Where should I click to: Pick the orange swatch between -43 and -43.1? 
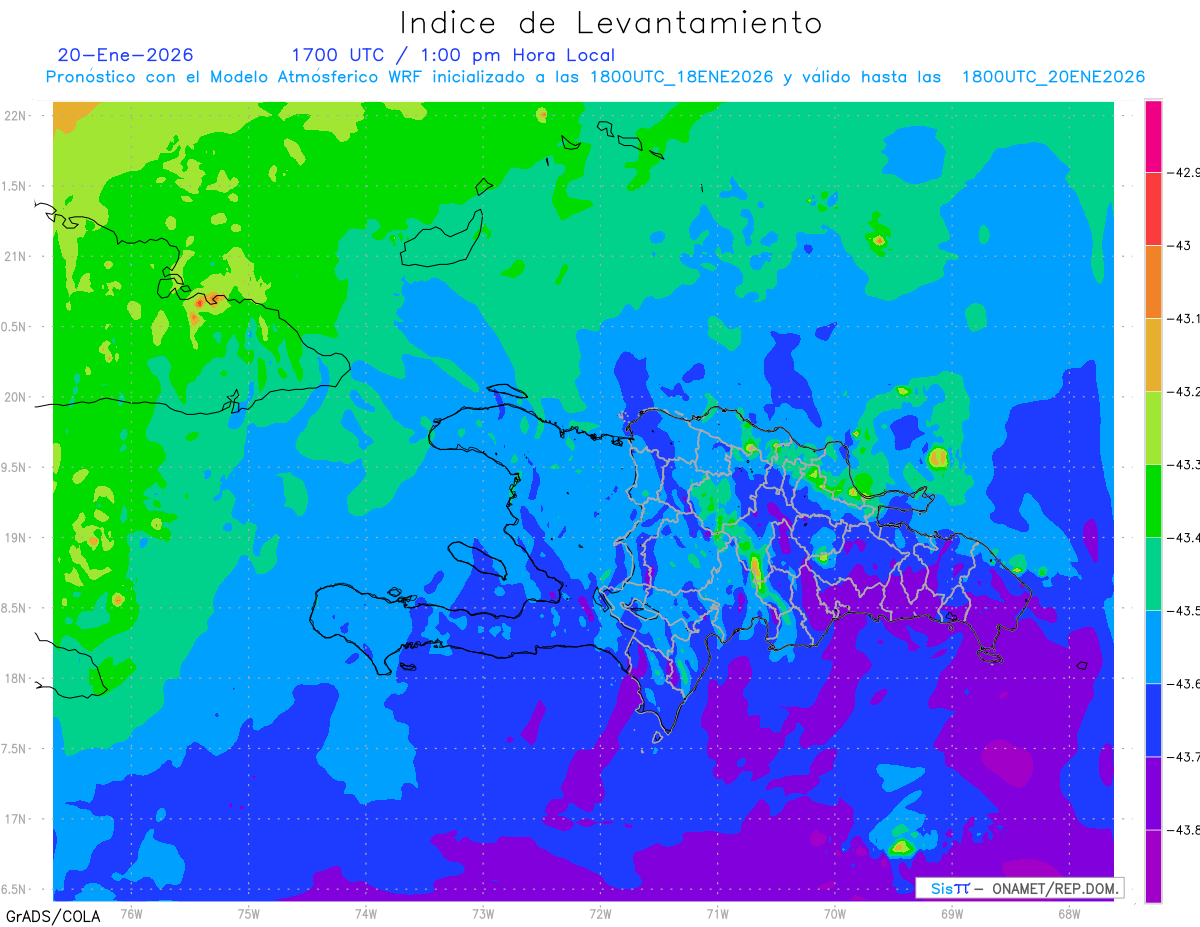click(1153, 282)
